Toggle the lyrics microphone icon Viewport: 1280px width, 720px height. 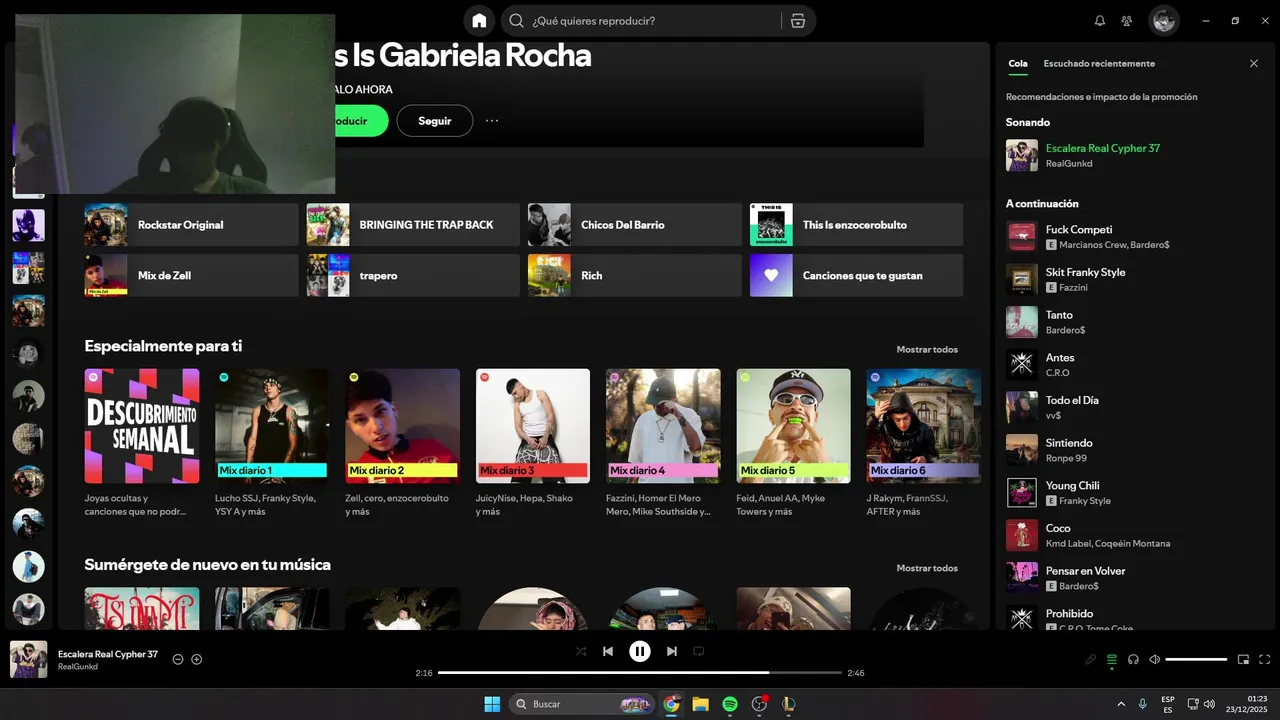click(1091, 659)
